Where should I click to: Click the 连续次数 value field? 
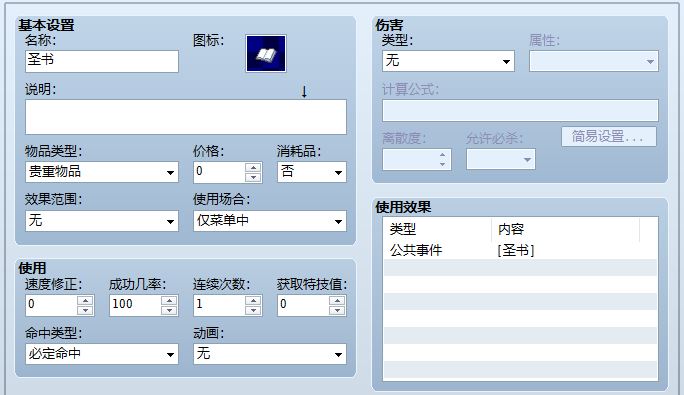(219, 305)
